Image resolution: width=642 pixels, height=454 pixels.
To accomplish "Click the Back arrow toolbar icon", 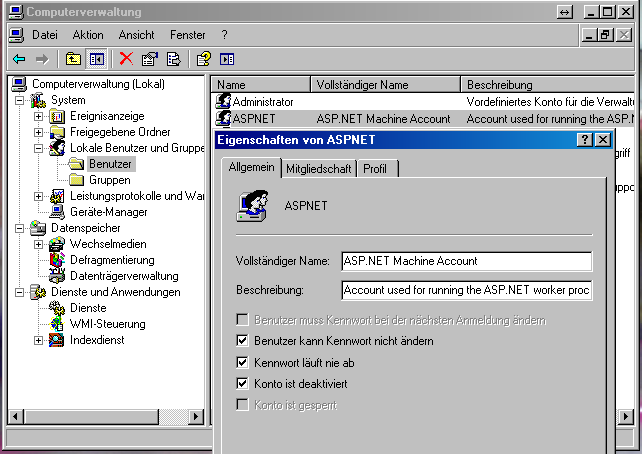I will (x=19, y=59).
